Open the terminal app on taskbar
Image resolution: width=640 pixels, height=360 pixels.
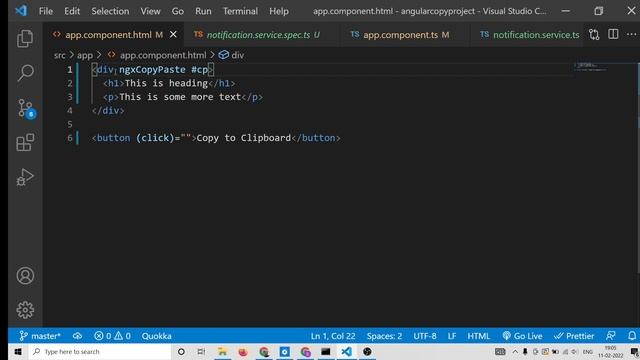(326, 351)
